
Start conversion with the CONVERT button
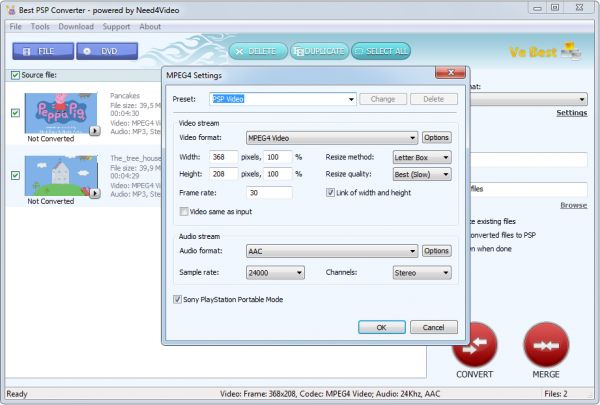(x=475, y=347)
